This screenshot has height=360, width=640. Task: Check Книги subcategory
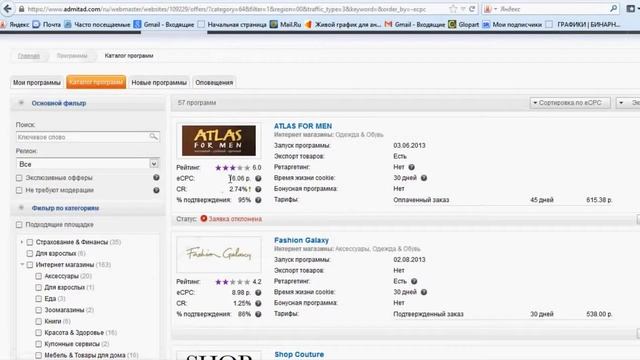click(x=38, y=321)
